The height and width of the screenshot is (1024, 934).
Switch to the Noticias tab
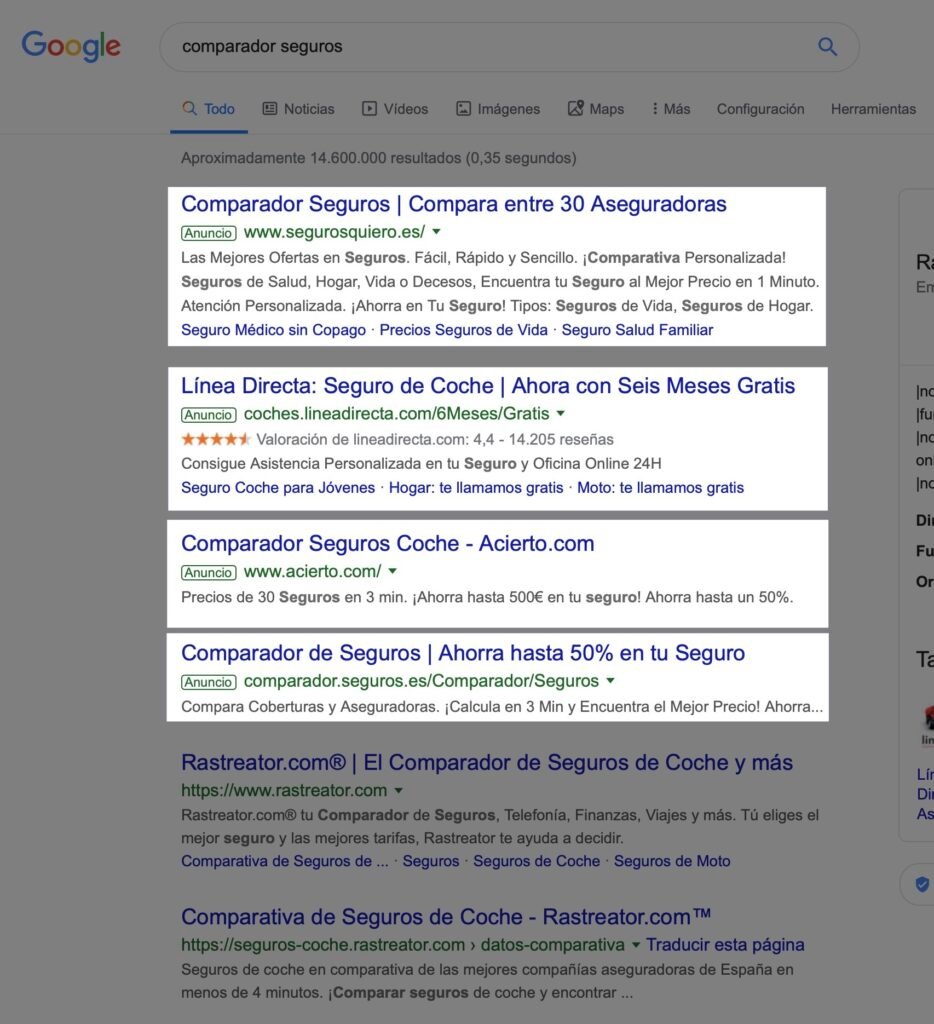pos(298,109)
